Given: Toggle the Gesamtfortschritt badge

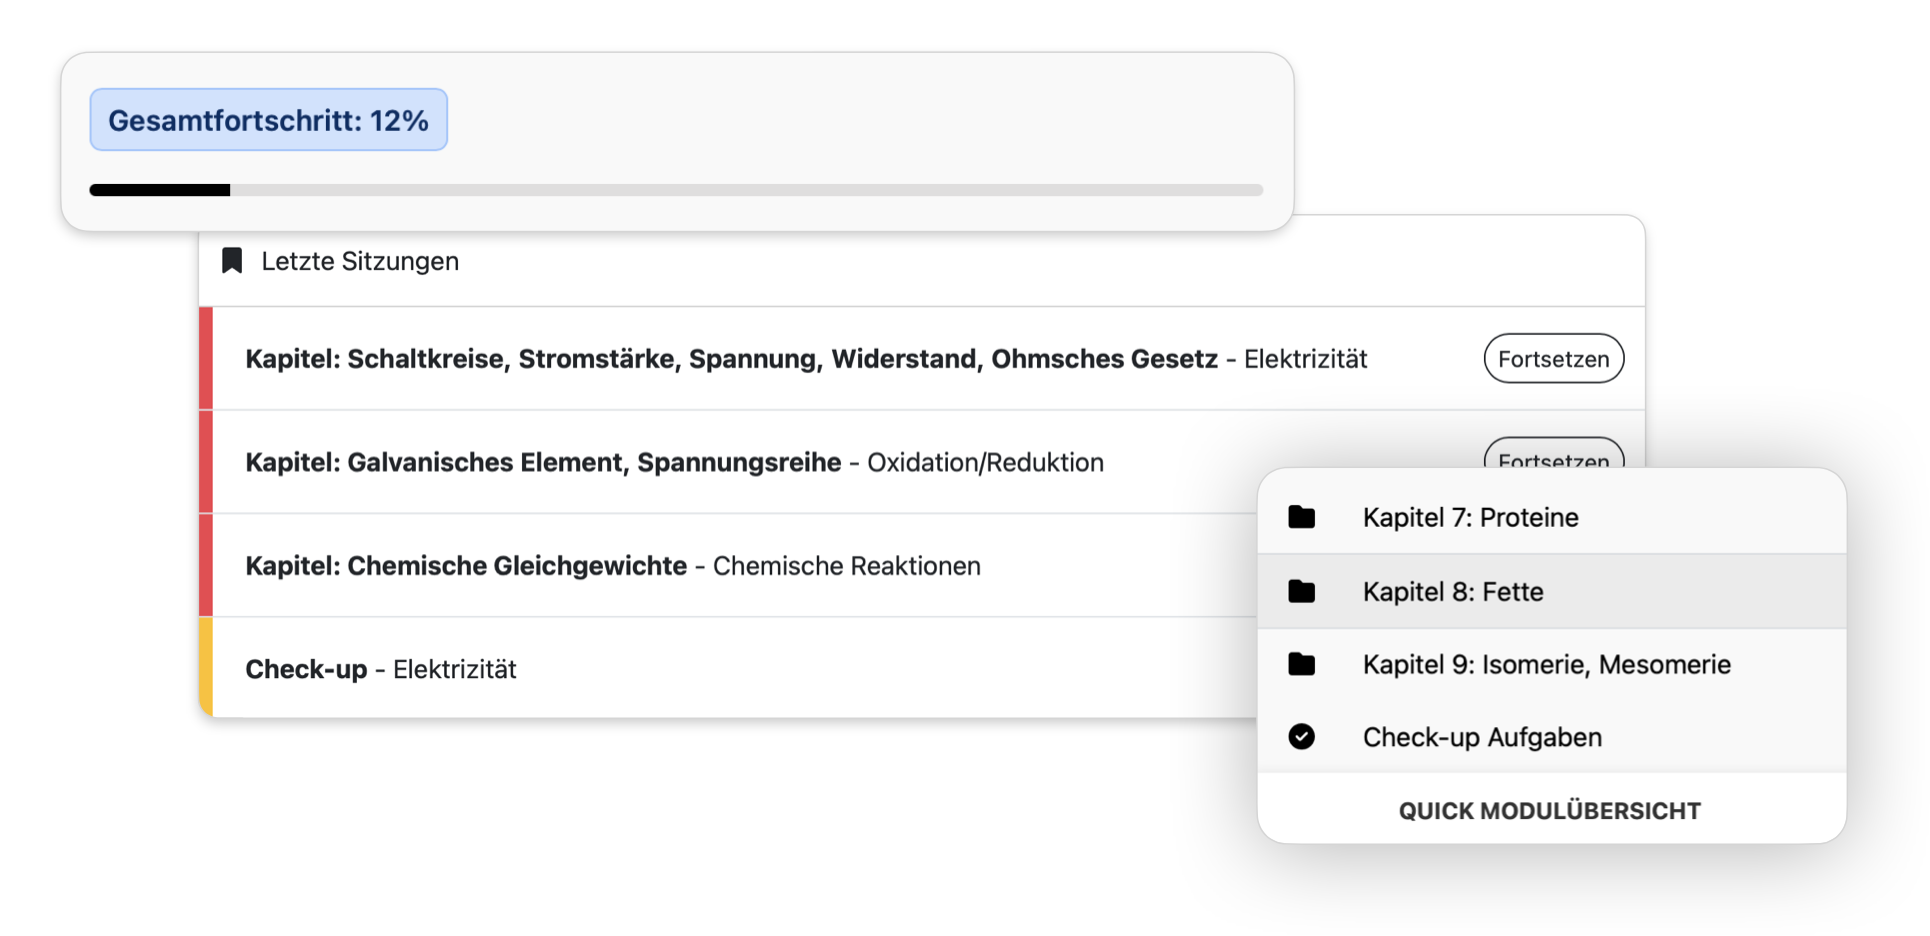Looking at the screenshot, I should pyautogui.click(x=268, y=119).
